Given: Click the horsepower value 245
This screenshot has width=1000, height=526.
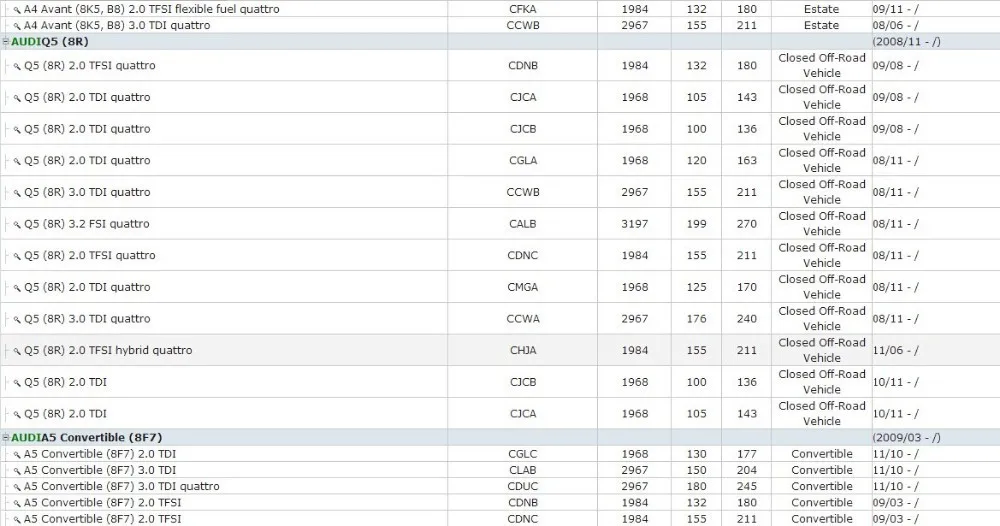Looking at the screenshot, I should click(747, 486).
